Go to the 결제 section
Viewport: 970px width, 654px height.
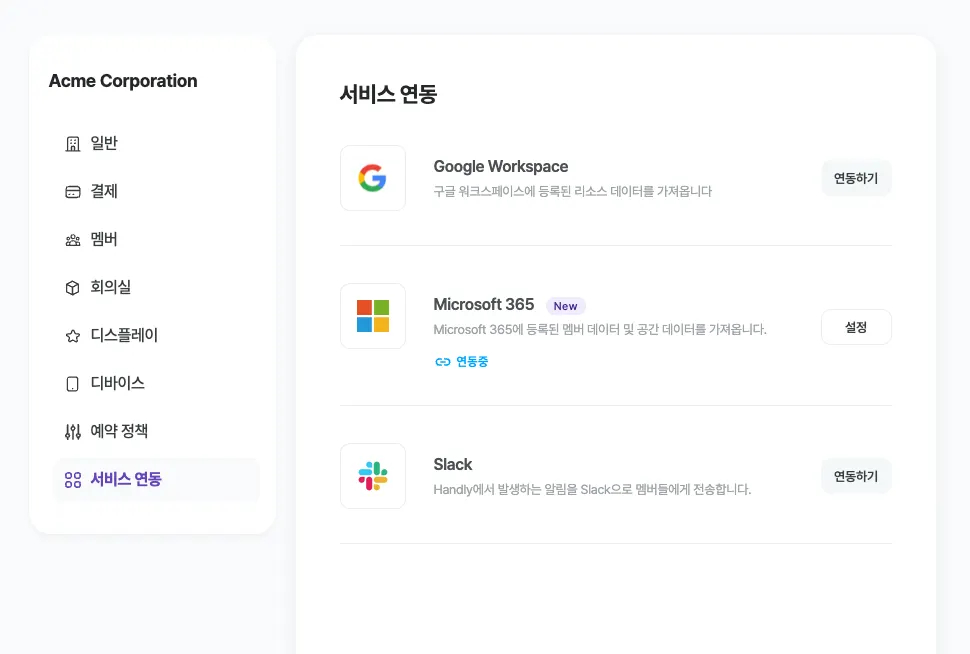click(x=157, y=192)
